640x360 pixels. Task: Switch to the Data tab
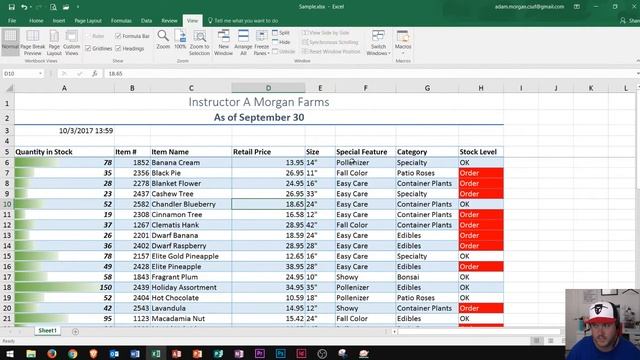click(x=147, y=20)
